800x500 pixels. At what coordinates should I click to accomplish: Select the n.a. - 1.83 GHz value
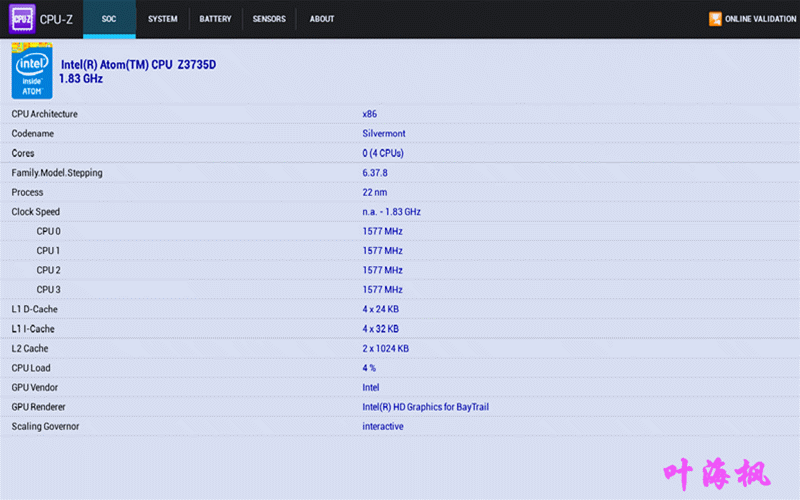tap(391, 212)
